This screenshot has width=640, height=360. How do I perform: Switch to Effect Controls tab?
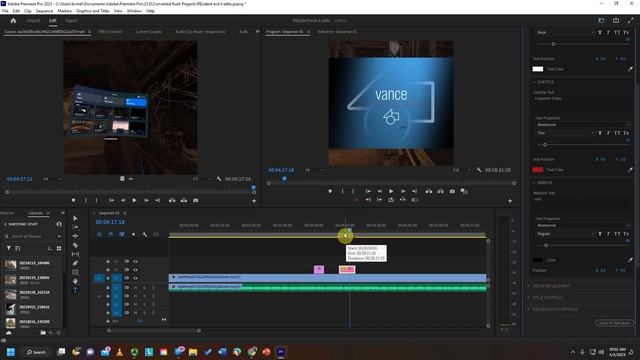[x=110, y=31]
